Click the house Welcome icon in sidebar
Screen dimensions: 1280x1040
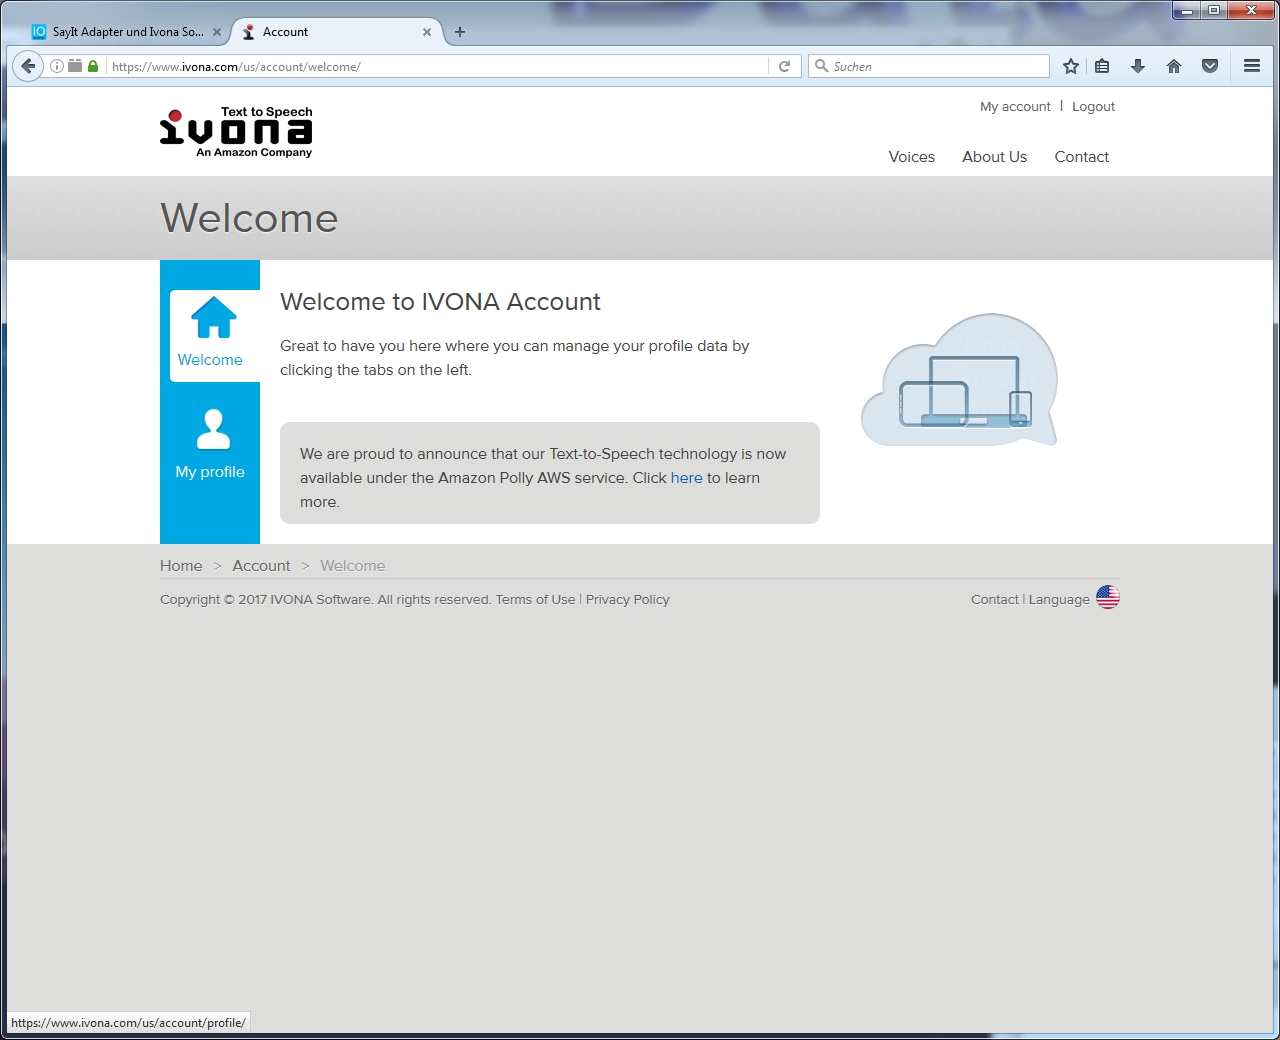pos(213,318)
